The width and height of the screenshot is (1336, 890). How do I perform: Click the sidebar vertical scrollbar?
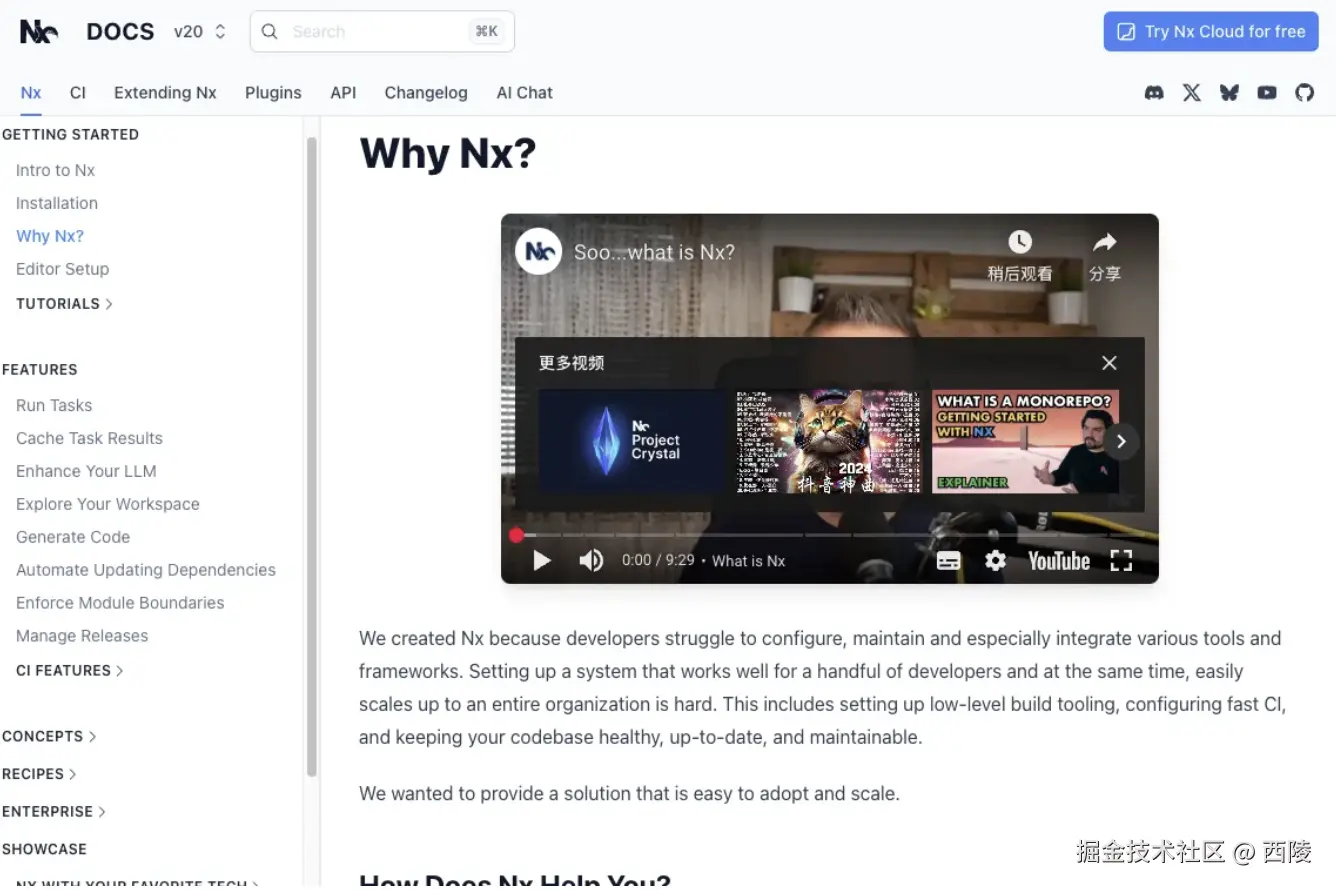pyautogui.click(x=312, y=456)
